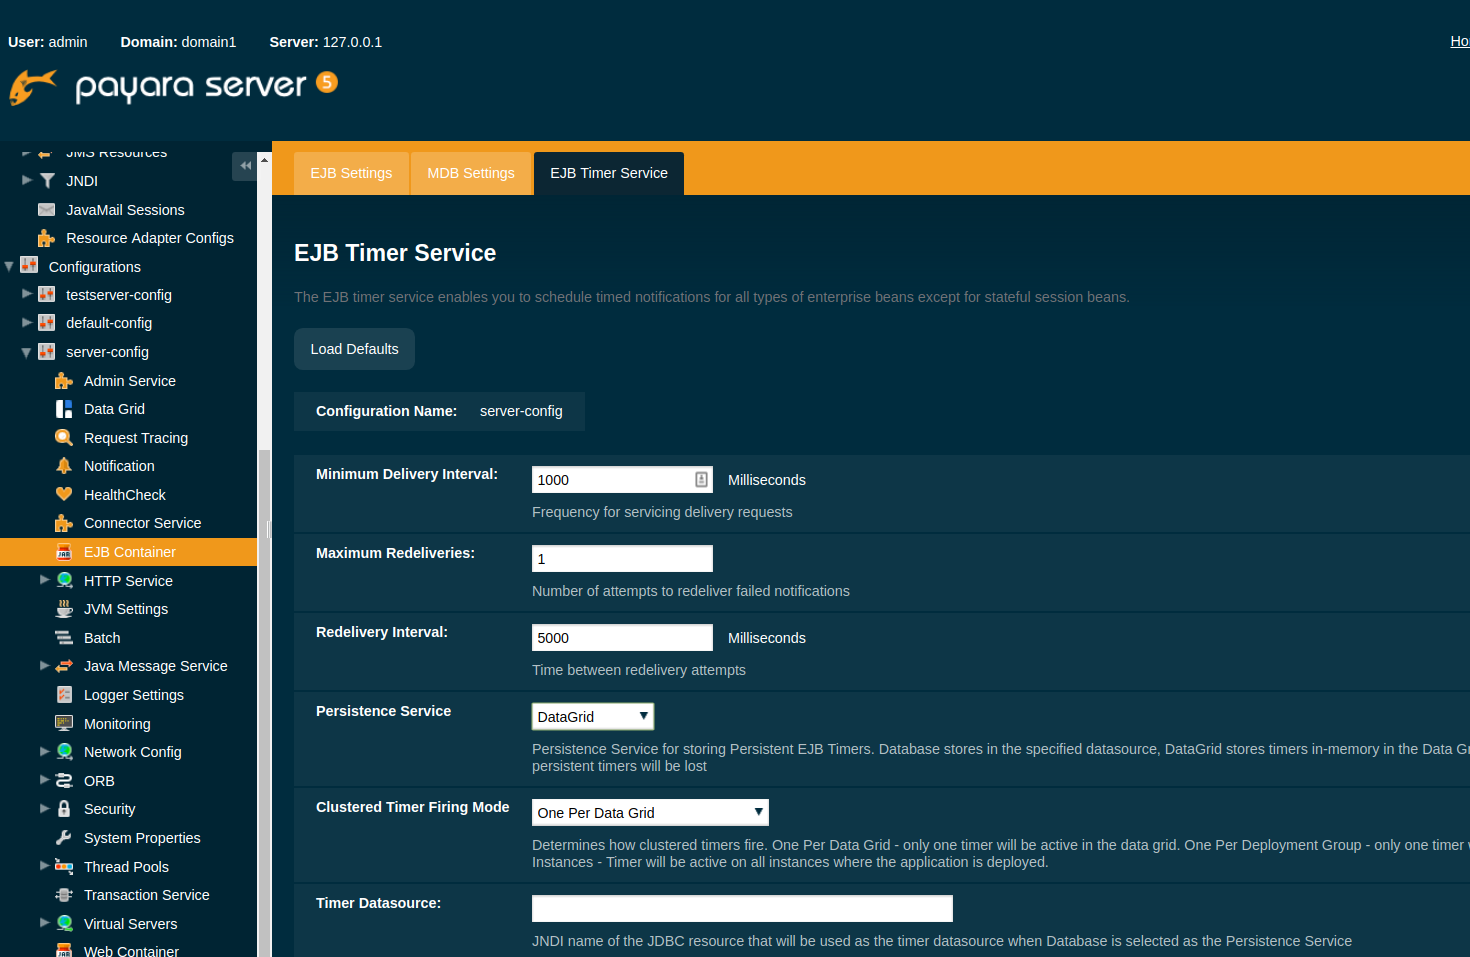Viewport: 1470px width, 957px height.
Task: Click the HealthCheck heart icon
Action: pyautogui.click(x=64, y=494)
